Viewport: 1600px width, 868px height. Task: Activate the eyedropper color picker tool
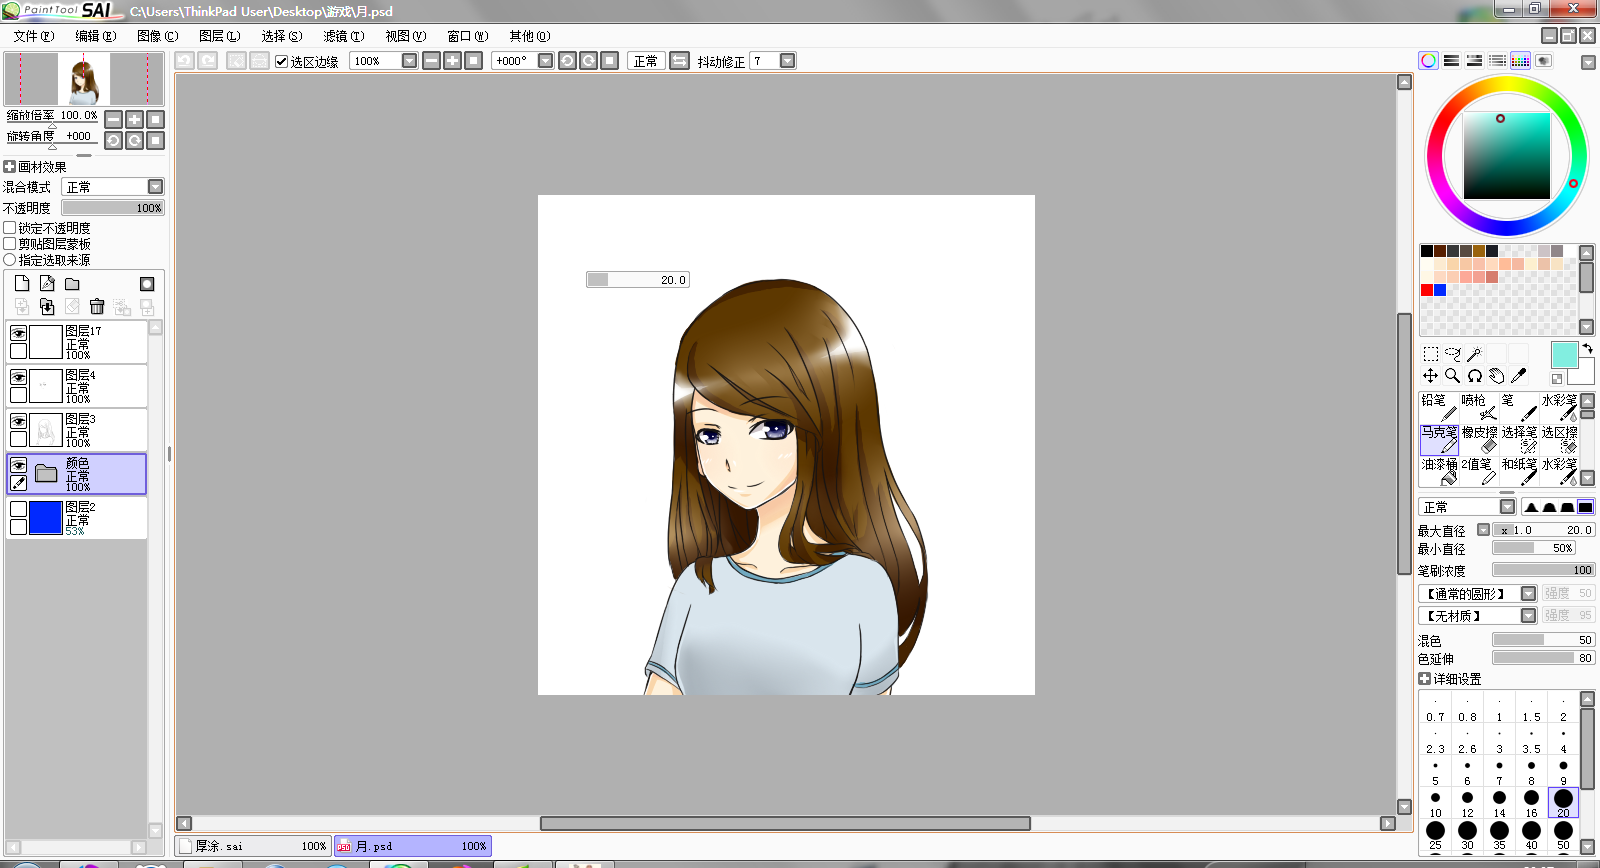(x=1519, y=376)
